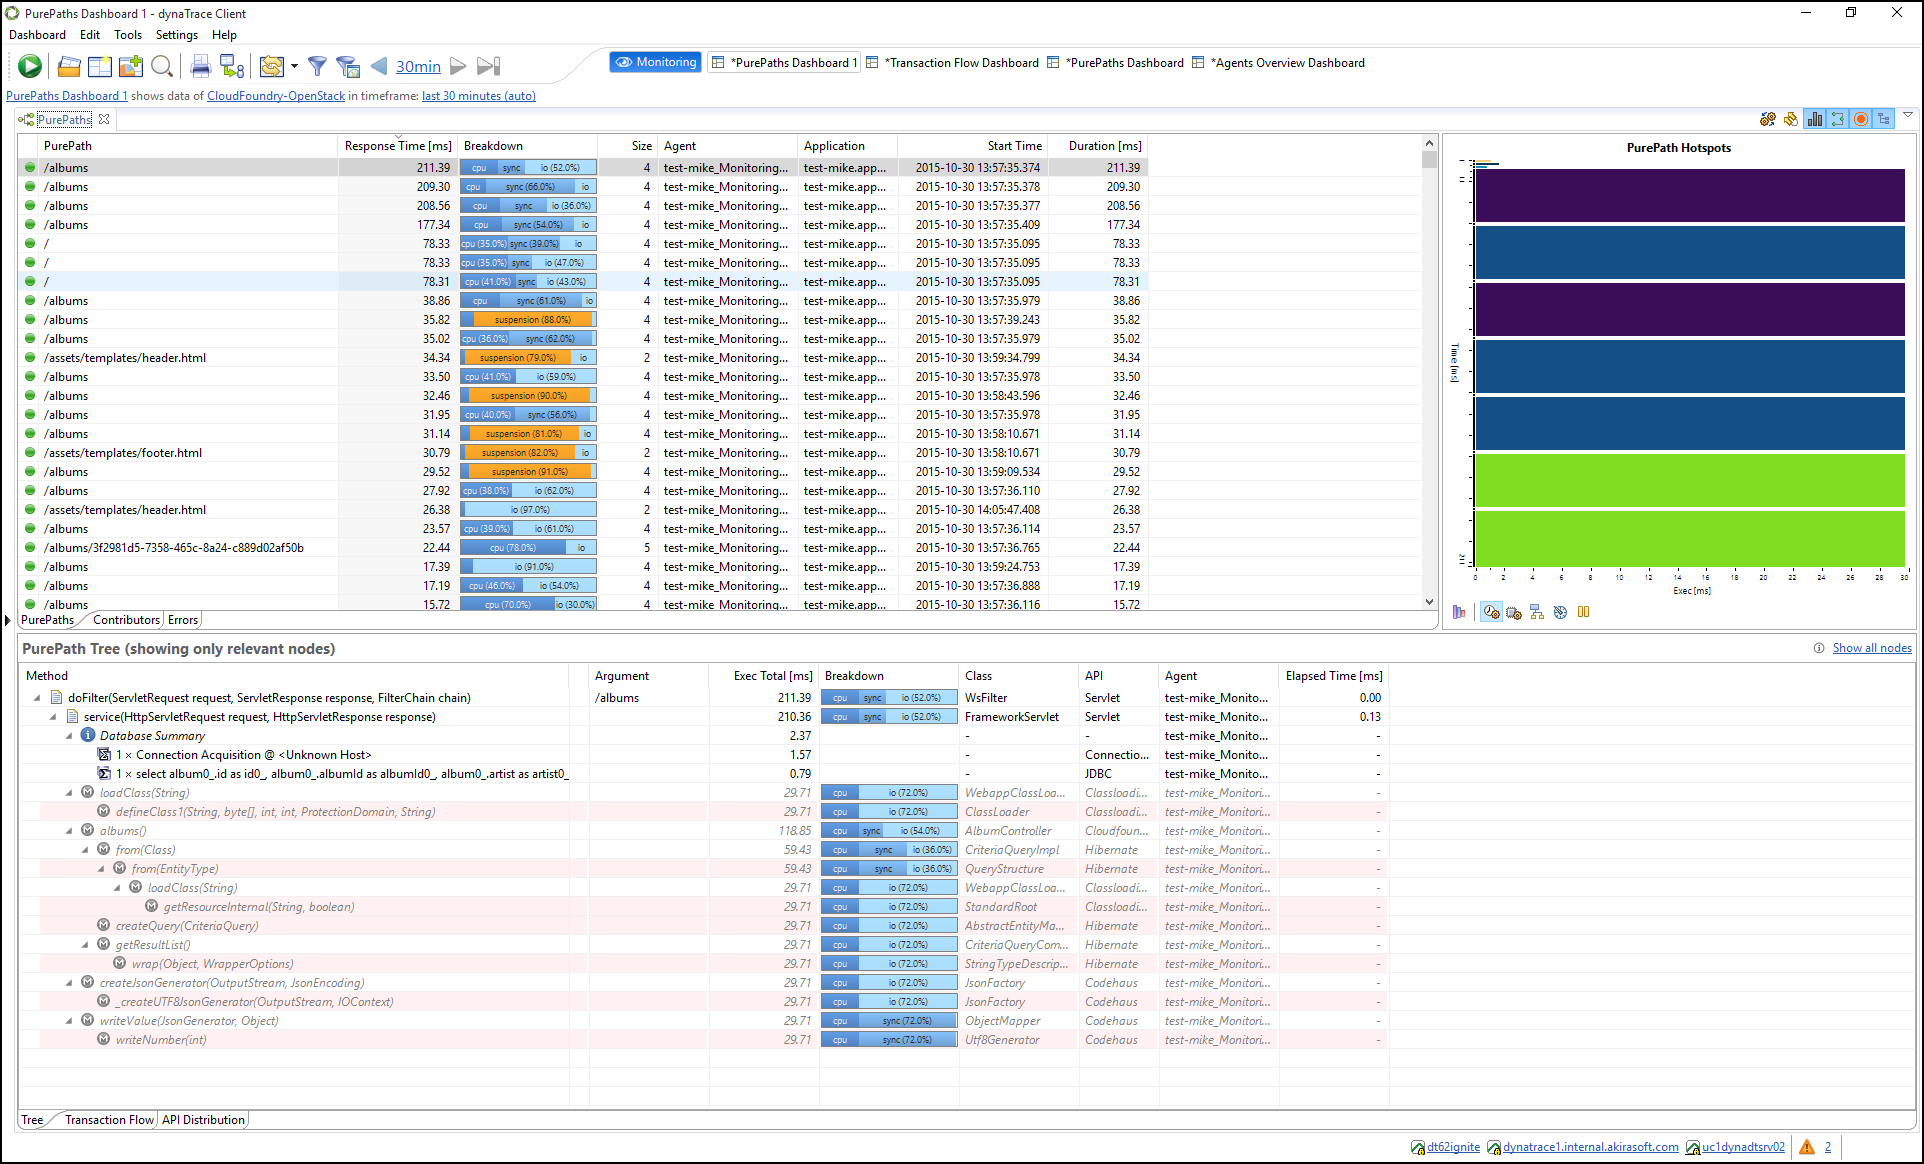Click the hierarchy structure icon below hotspots

[x=1537, y=612]
